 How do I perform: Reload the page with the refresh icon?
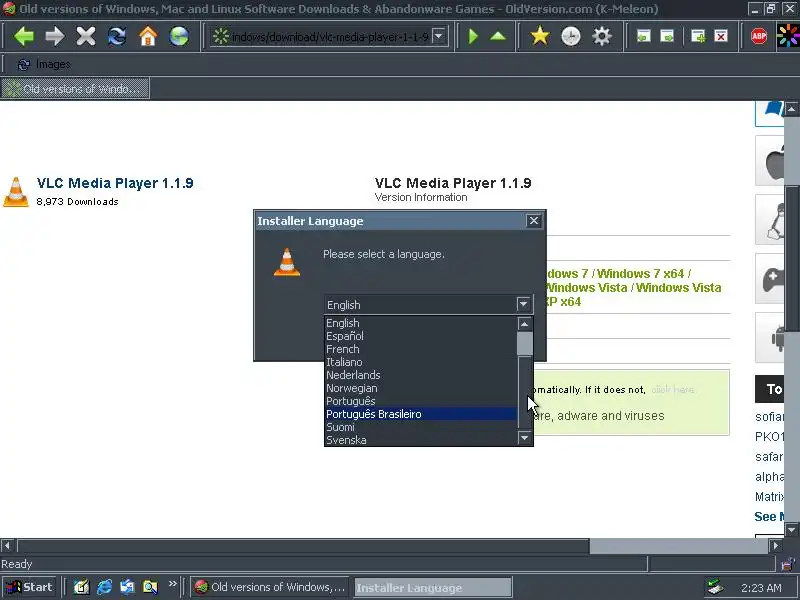117,36
